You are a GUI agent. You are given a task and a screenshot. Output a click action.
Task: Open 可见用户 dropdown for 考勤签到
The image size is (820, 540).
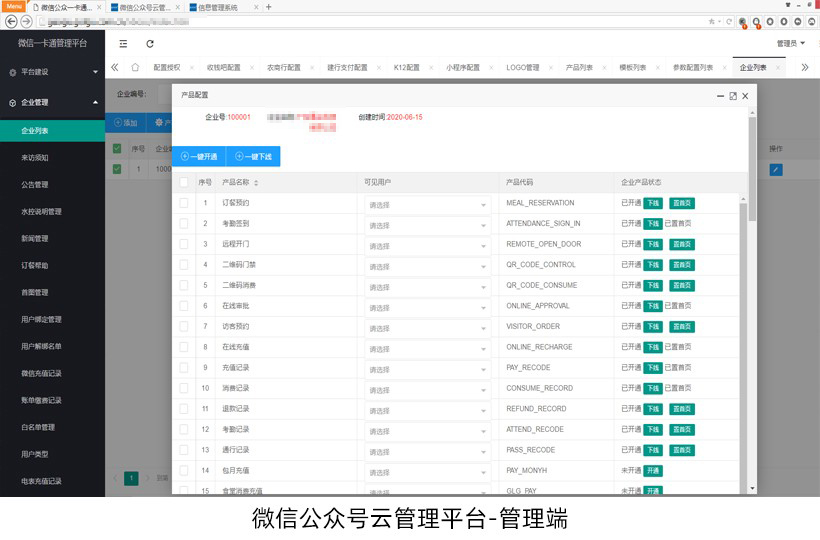[x=428, y=225]
